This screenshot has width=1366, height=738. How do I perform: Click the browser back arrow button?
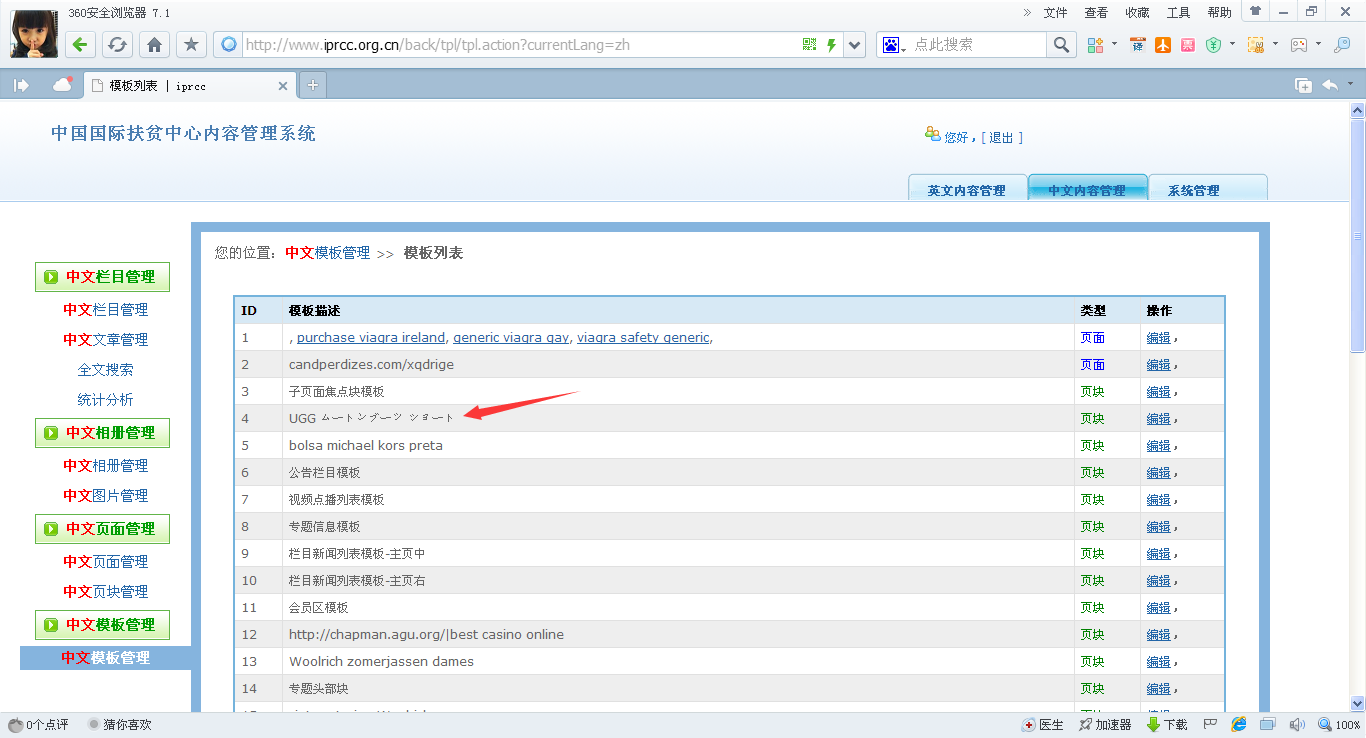tap(80, 45)
